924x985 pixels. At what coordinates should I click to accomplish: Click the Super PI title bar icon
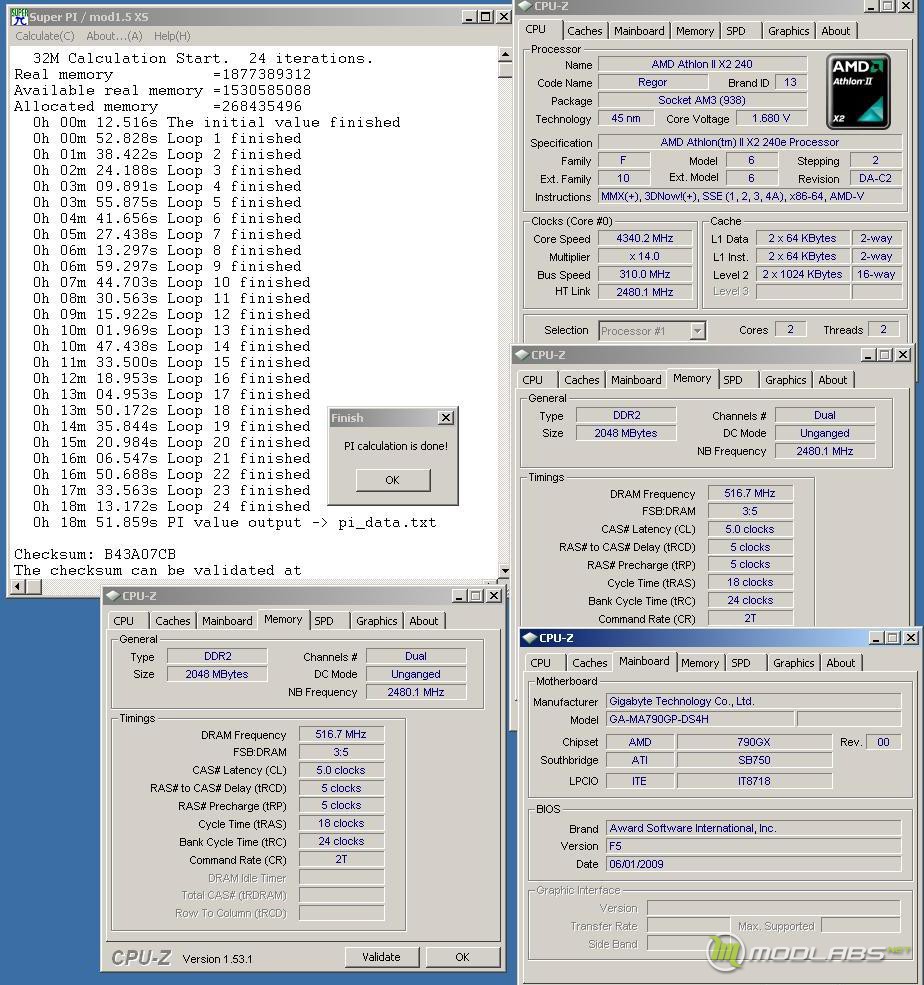[18, 17]
